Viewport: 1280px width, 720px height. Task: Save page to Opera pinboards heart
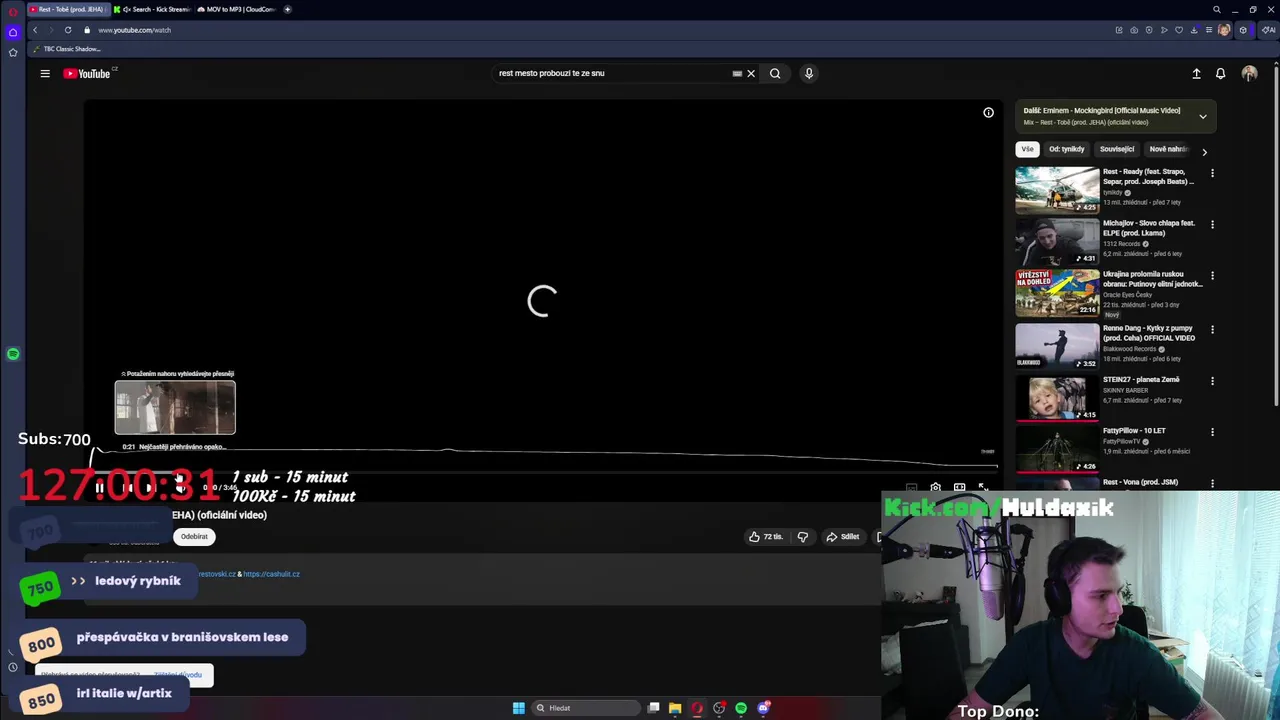pyautogui.click(x=1180, y=30)
